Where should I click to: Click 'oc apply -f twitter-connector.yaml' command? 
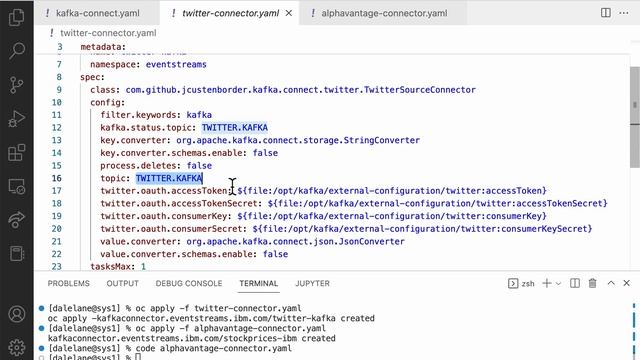tap(218, 308)
